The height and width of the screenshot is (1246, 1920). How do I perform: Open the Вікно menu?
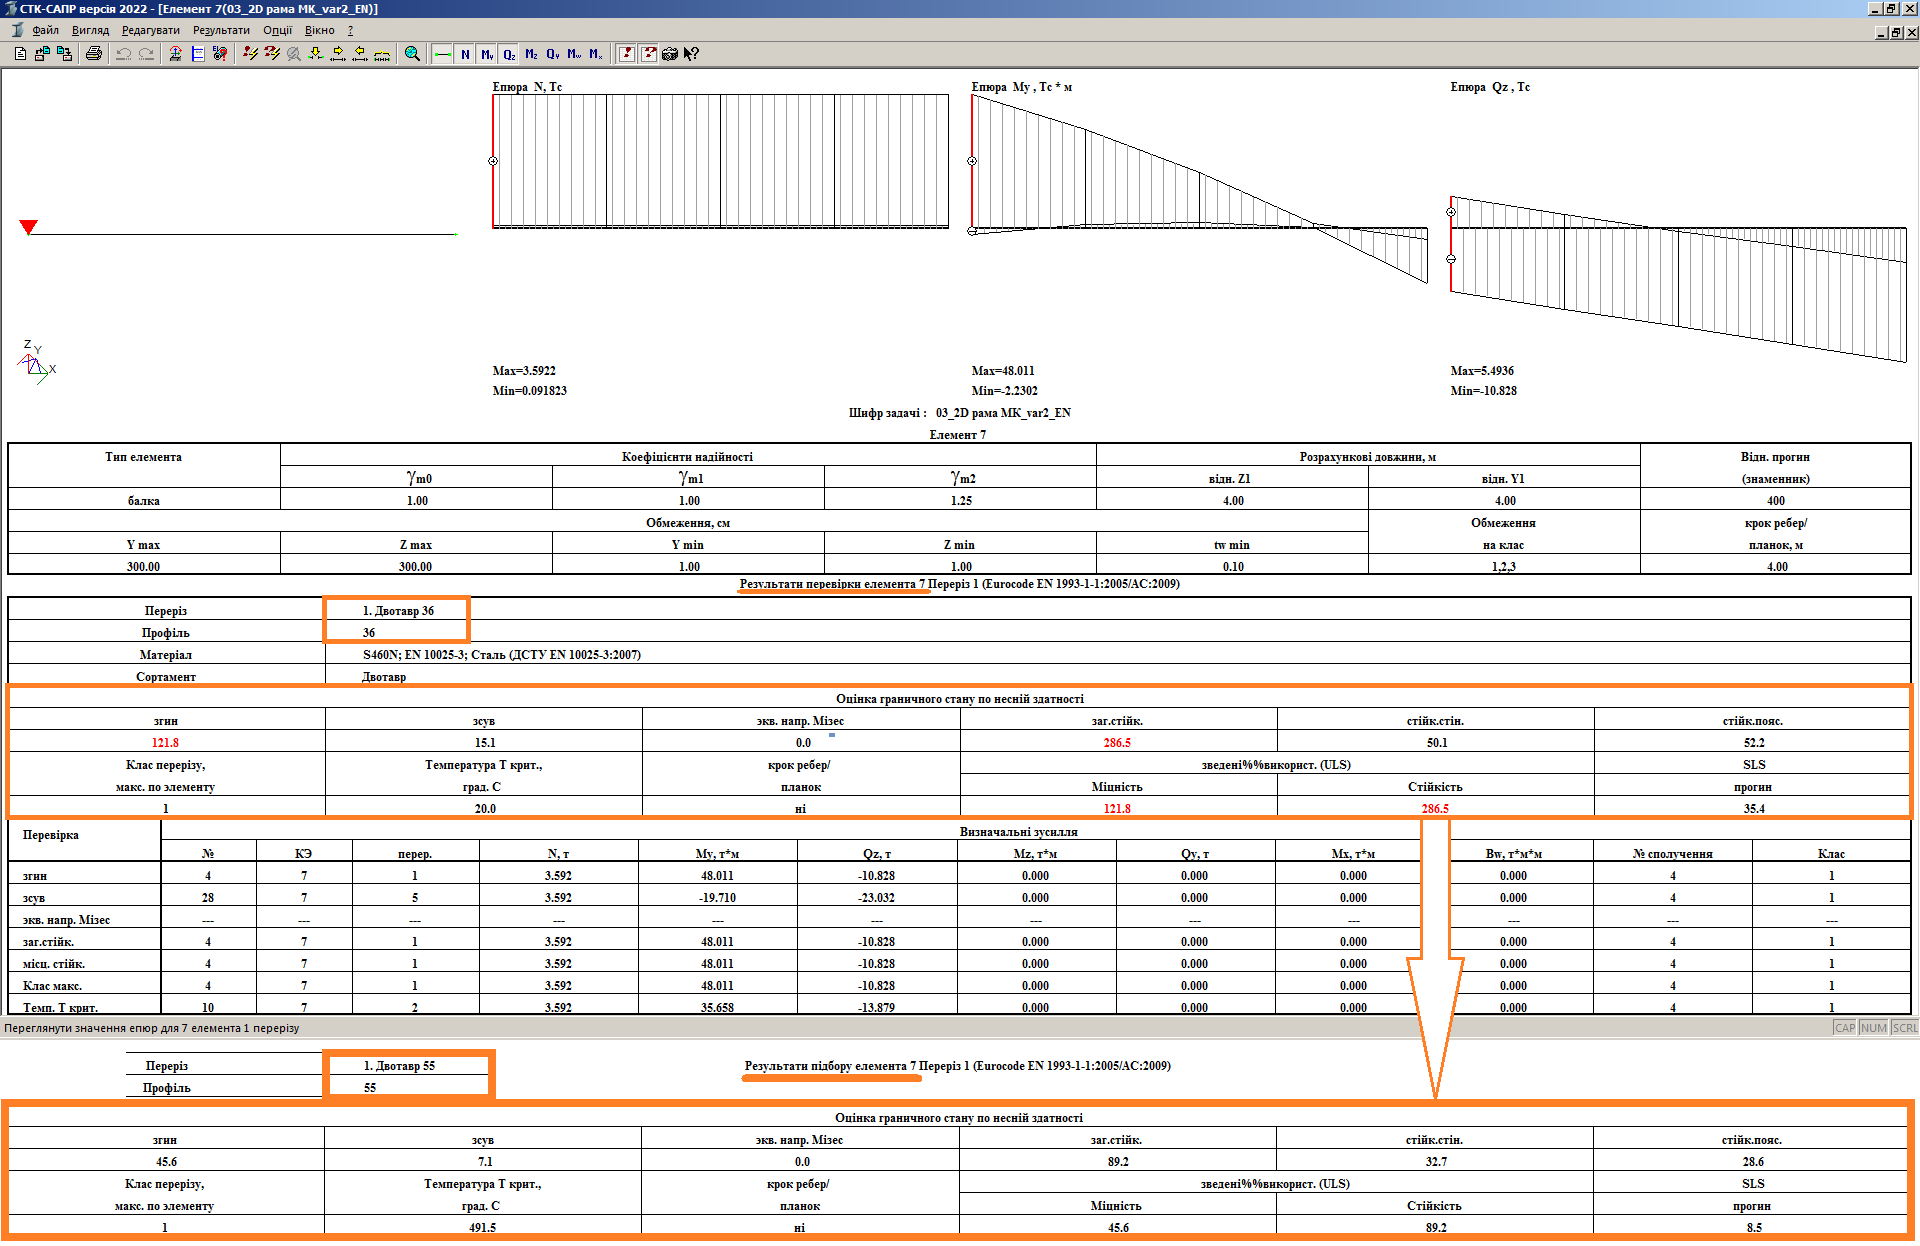[x=319, y=30]
